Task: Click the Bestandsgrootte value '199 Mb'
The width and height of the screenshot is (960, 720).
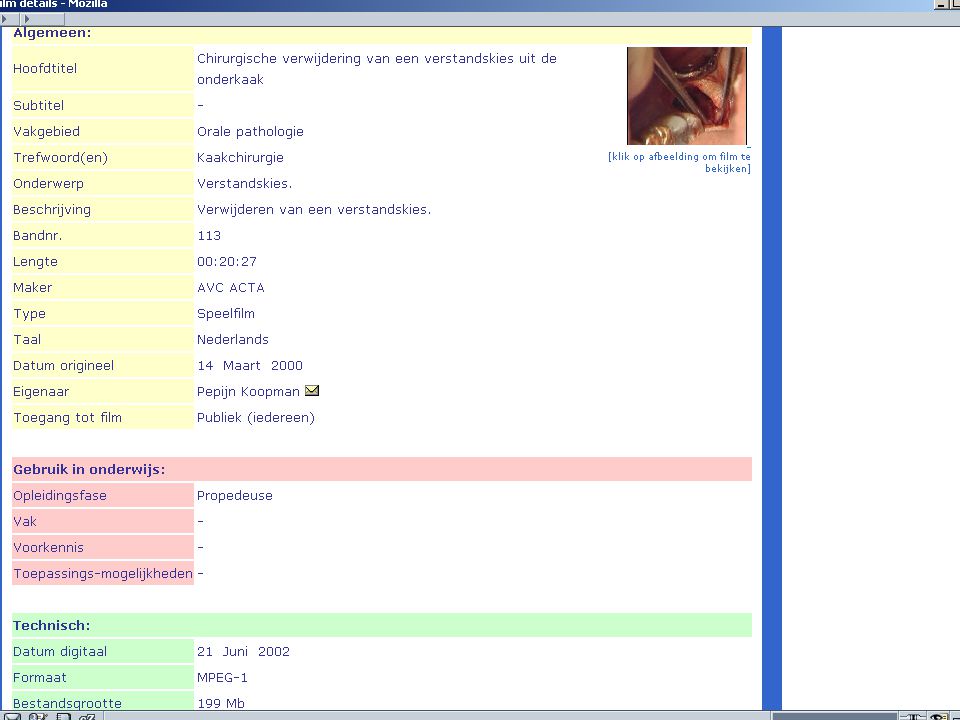Action: [221, 703]
